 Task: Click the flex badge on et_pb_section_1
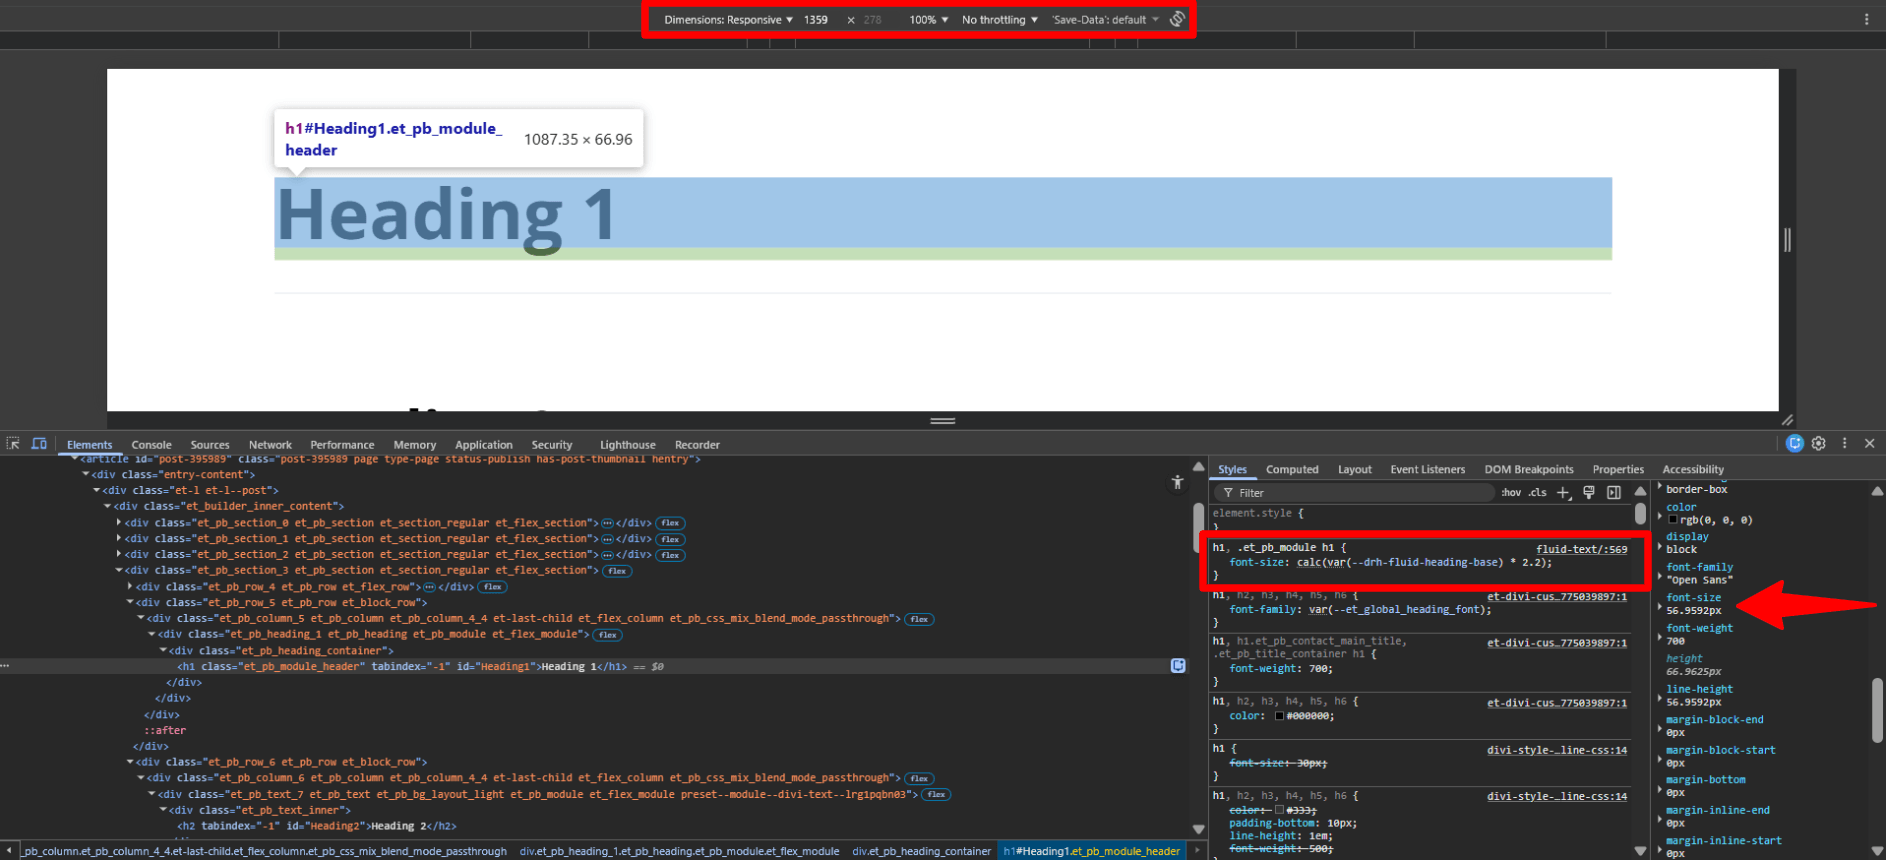tap(670, 539)
